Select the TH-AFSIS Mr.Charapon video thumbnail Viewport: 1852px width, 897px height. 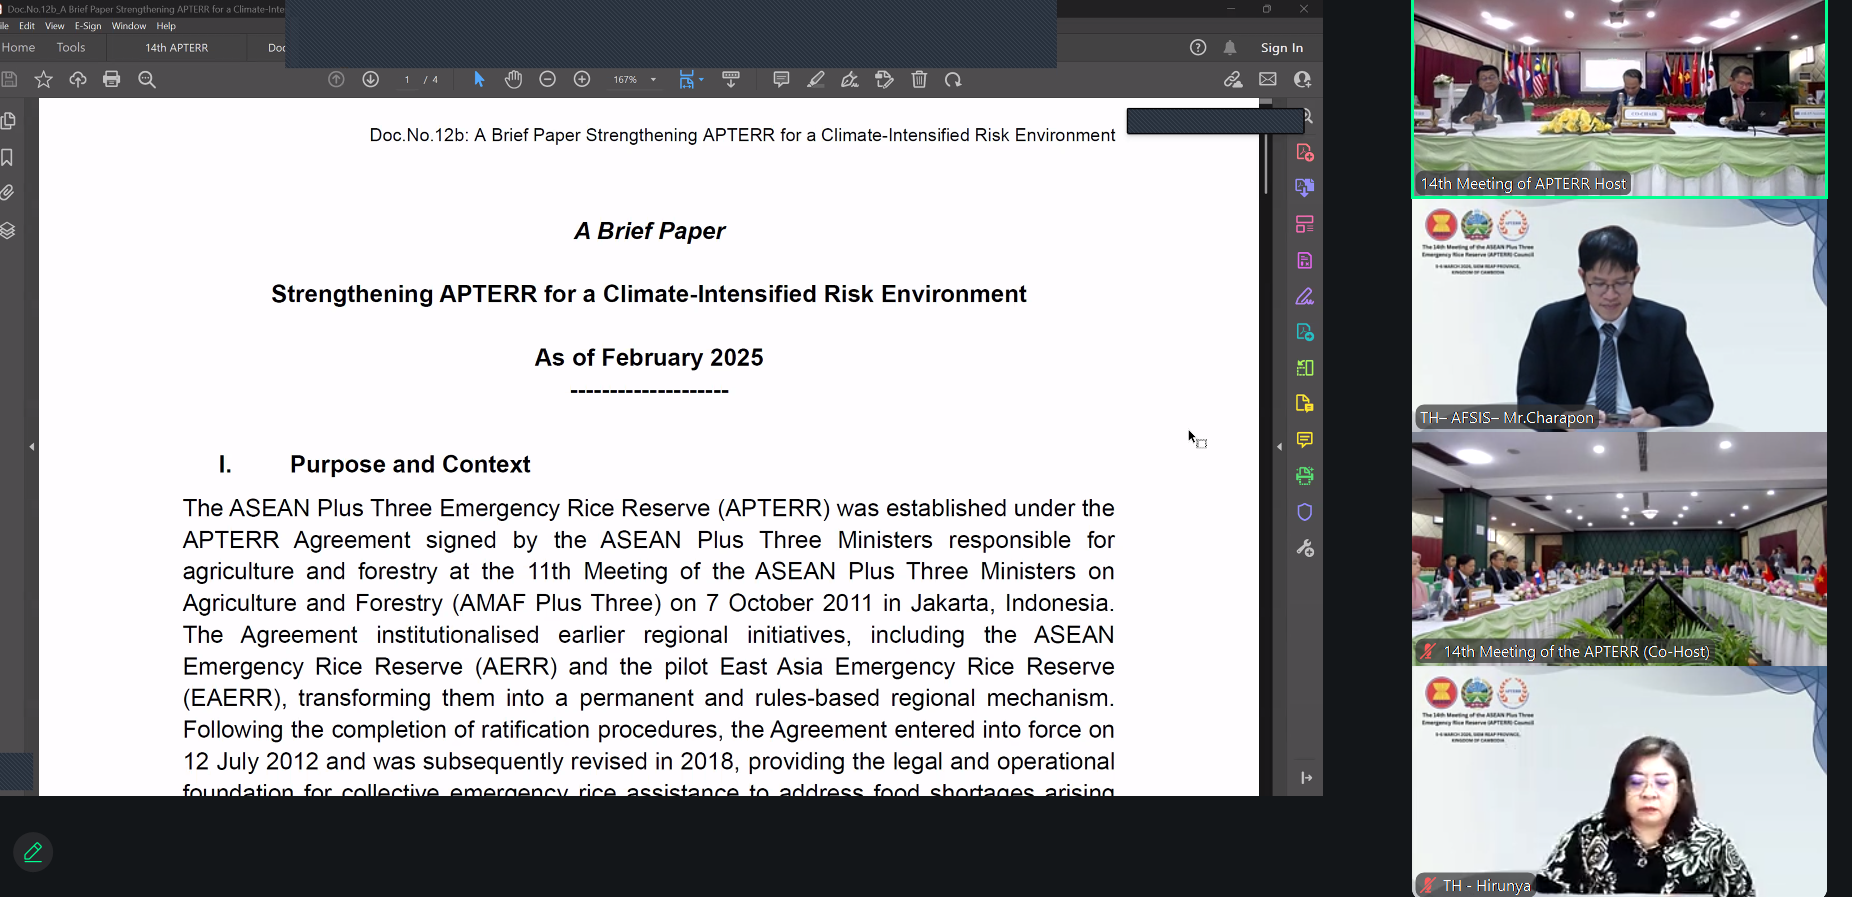pyautogui.click(x=1618, y=316)
